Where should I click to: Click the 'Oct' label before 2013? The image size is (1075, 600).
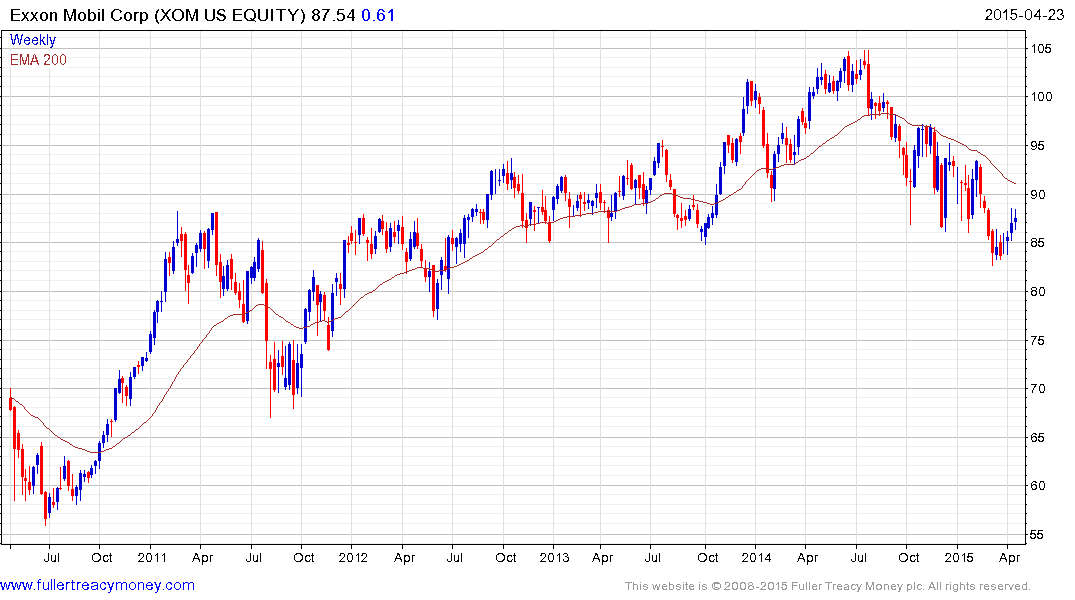click(505, 557)
